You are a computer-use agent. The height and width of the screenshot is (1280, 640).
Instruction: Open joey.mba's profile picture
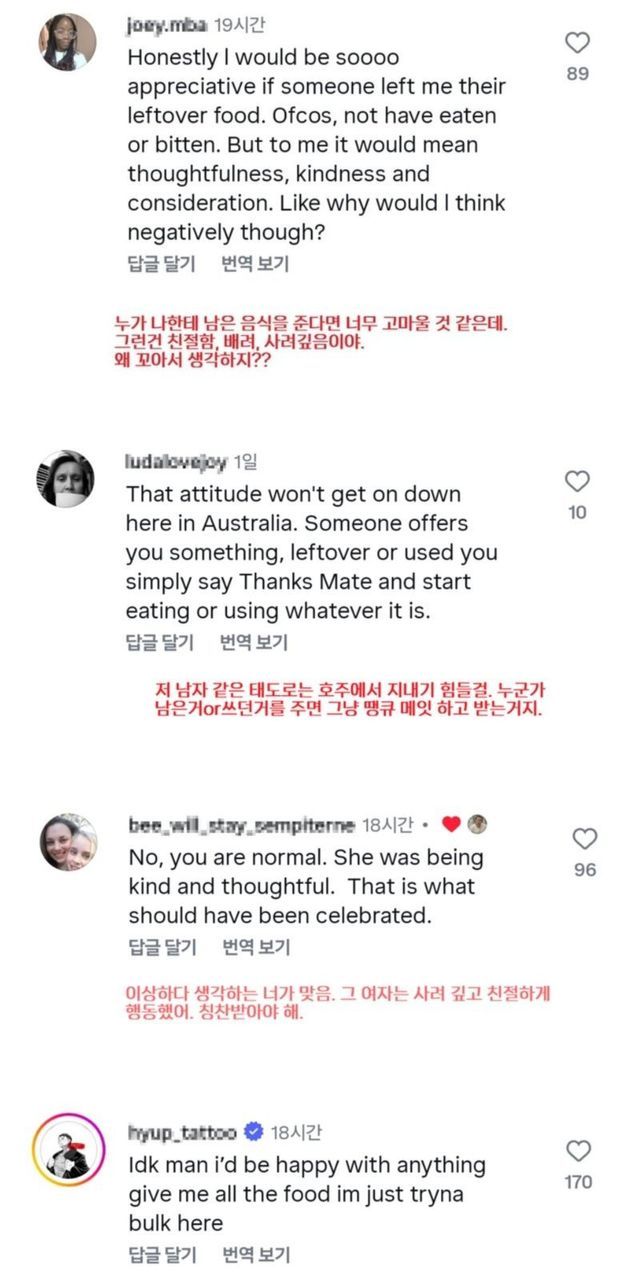tap(68, 42)
